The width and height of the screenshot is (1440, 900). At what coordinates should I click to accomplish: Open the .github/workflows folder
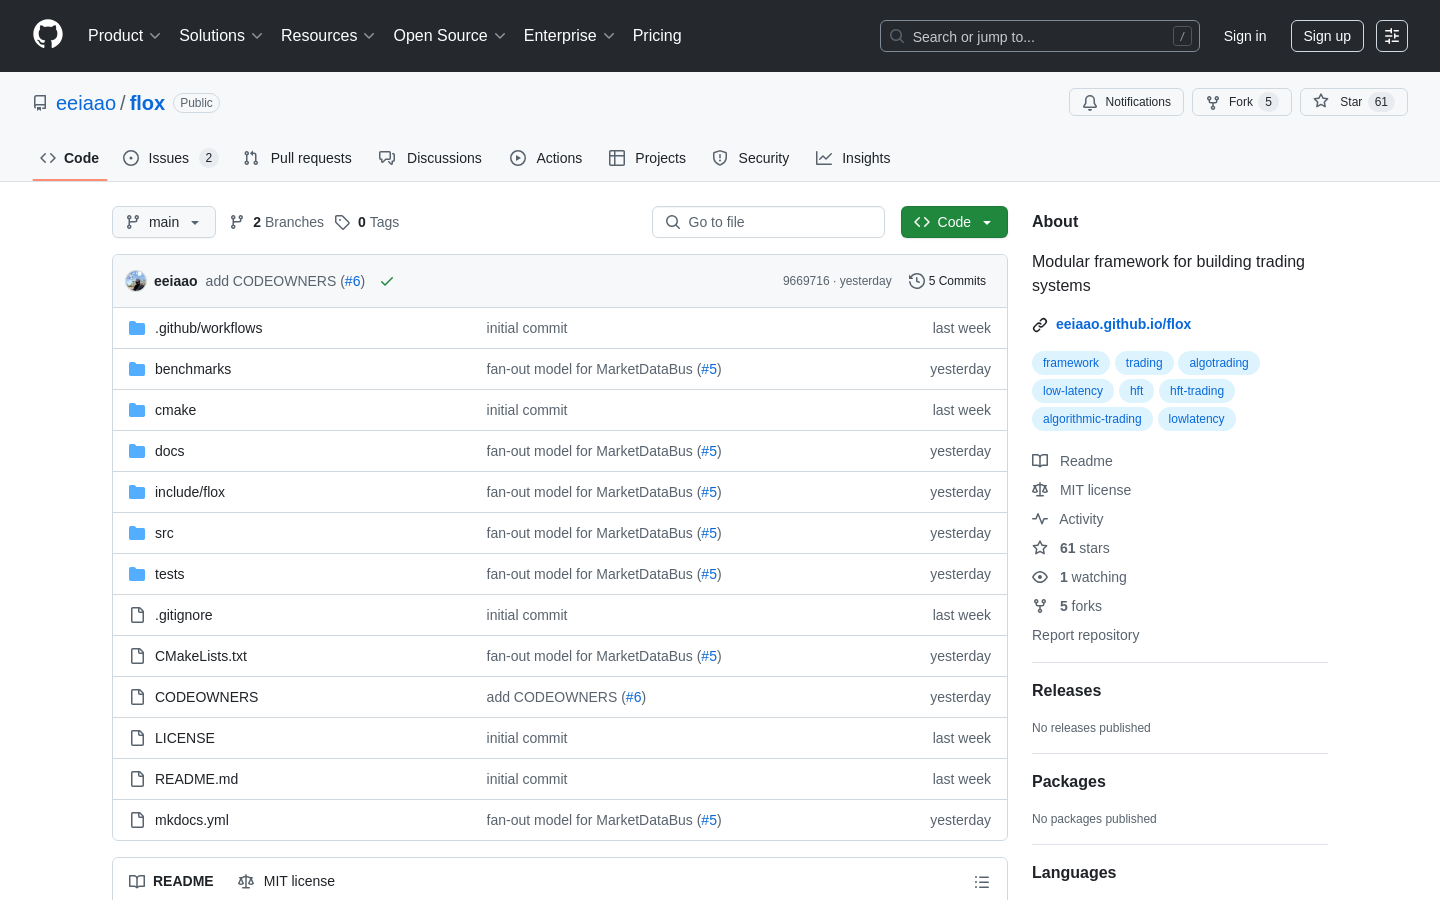coord(208,328)
